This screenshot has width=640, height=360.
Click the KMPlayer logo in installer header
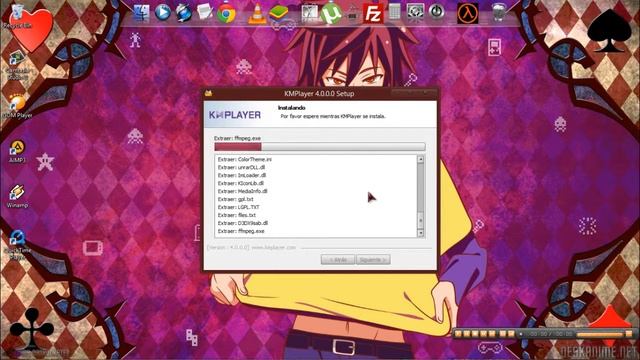pos(235,115)
